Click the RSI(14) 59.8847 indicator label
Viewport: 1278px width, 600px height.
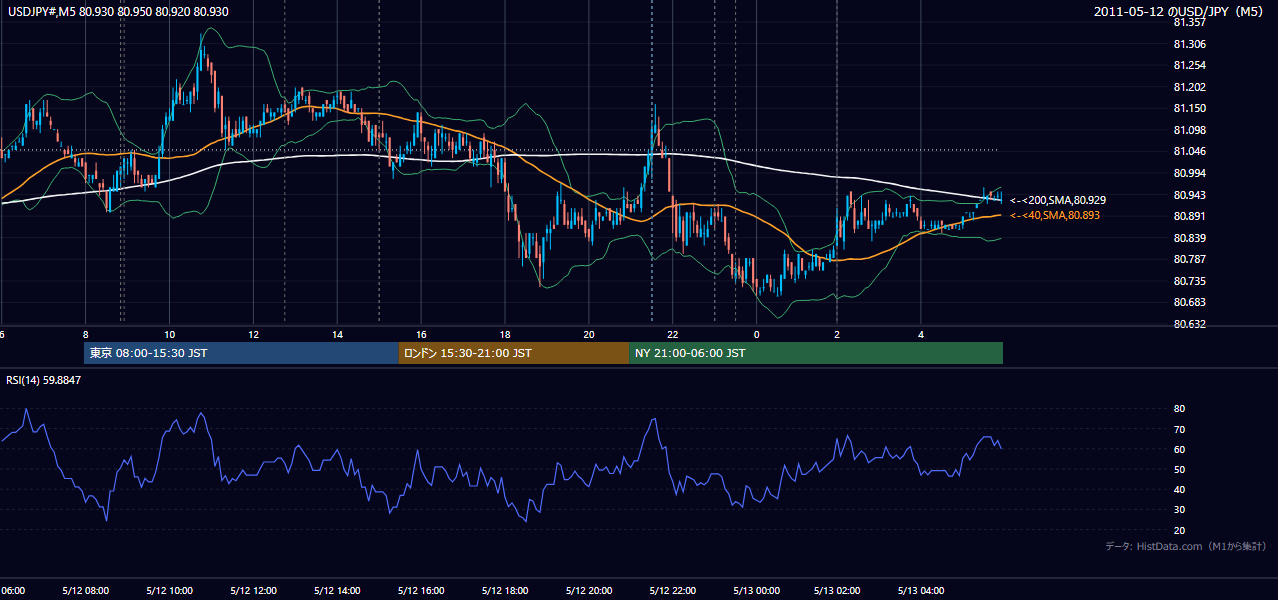[44, 380]
